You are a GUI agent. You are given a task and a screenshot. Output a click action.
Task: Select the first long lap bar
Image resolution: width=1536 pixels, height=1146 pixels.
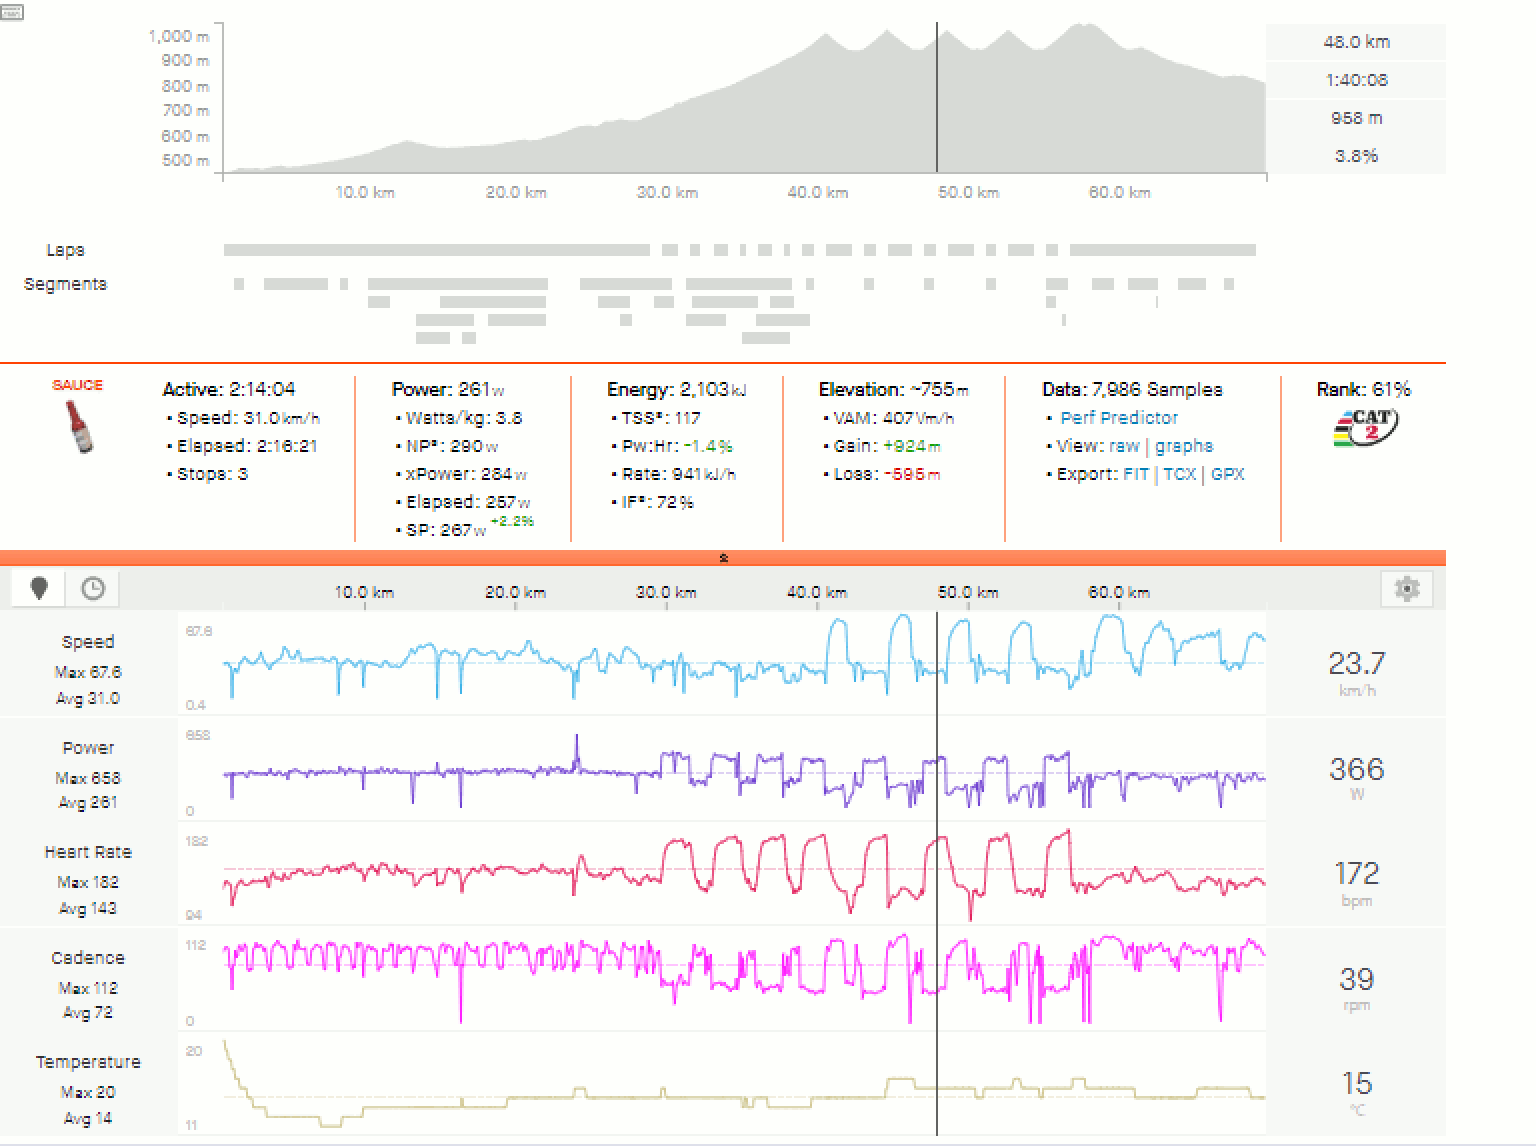(436, 250)
